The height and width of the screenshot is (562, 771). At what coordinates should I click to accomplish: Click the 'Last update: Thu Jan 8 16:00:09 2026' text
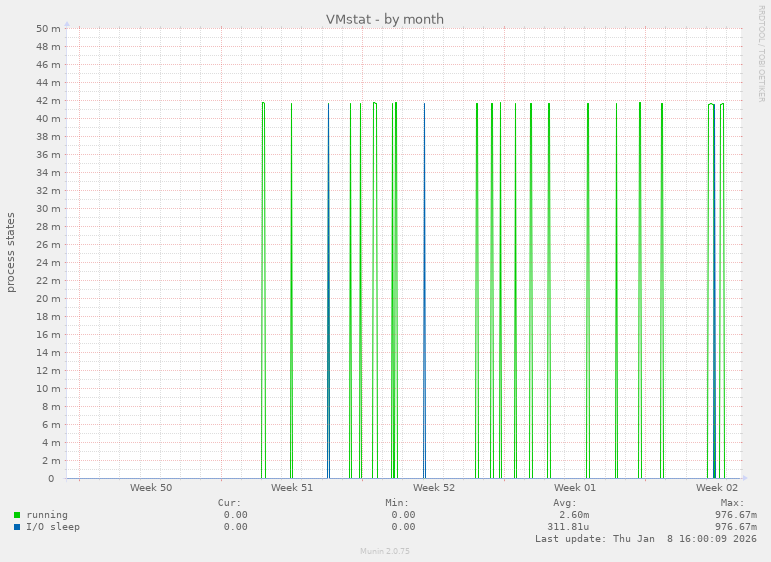coord(646,538)
